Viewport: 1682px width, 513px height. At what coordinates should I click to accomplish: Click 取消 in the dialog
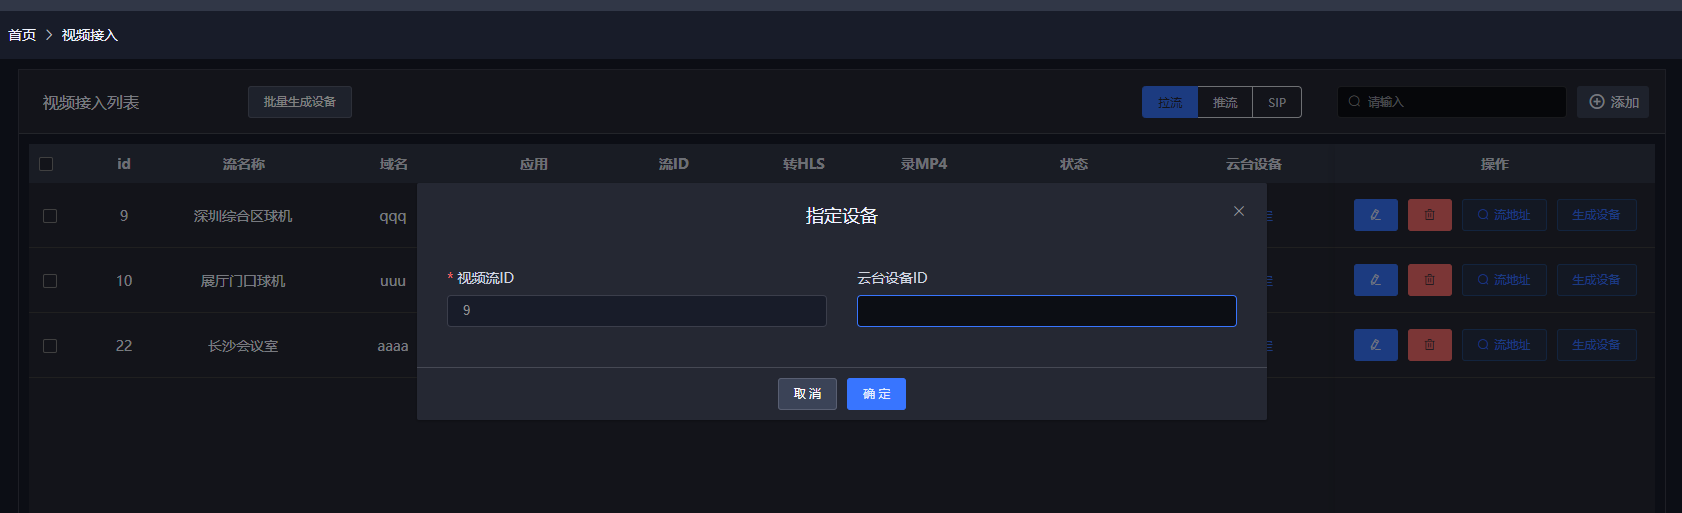click(x=807, y=394)
